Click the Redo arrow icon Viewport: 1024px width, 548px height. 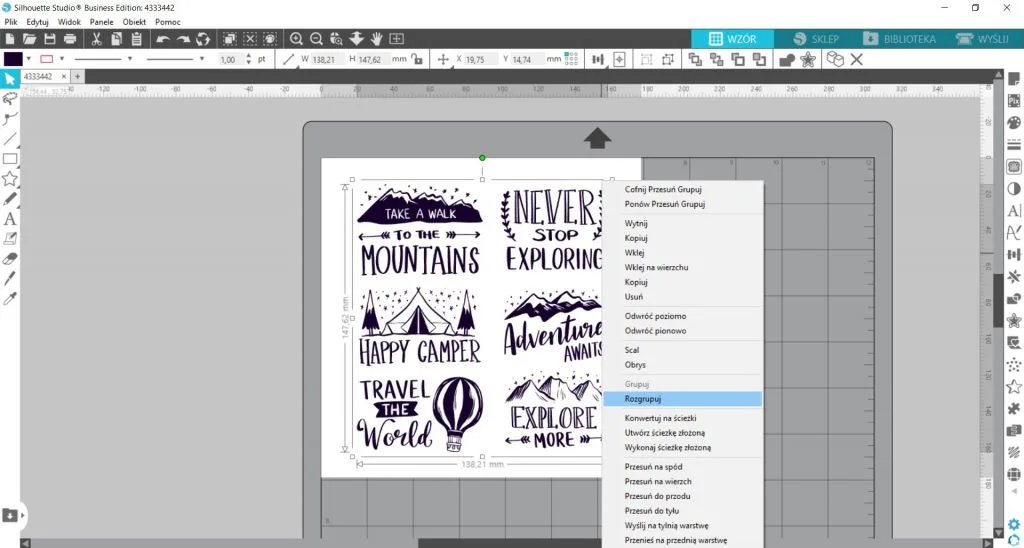coord(184,39)
